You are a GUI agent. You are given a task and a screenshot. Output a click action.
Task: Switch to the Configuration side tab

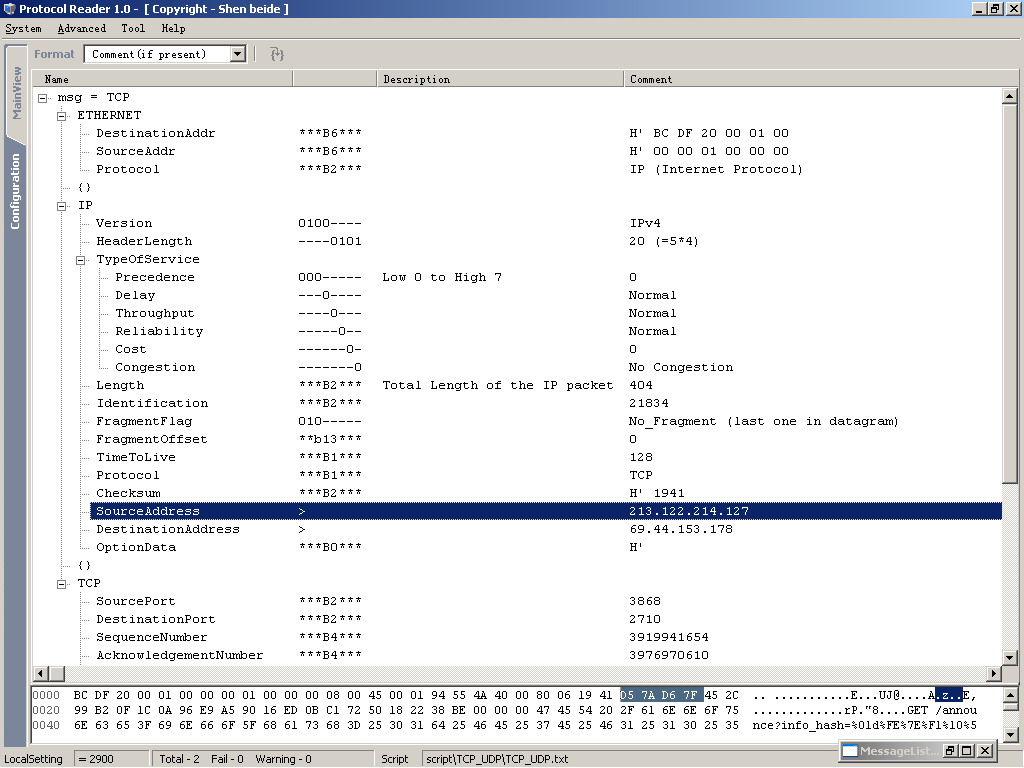(x=15, y=191)
